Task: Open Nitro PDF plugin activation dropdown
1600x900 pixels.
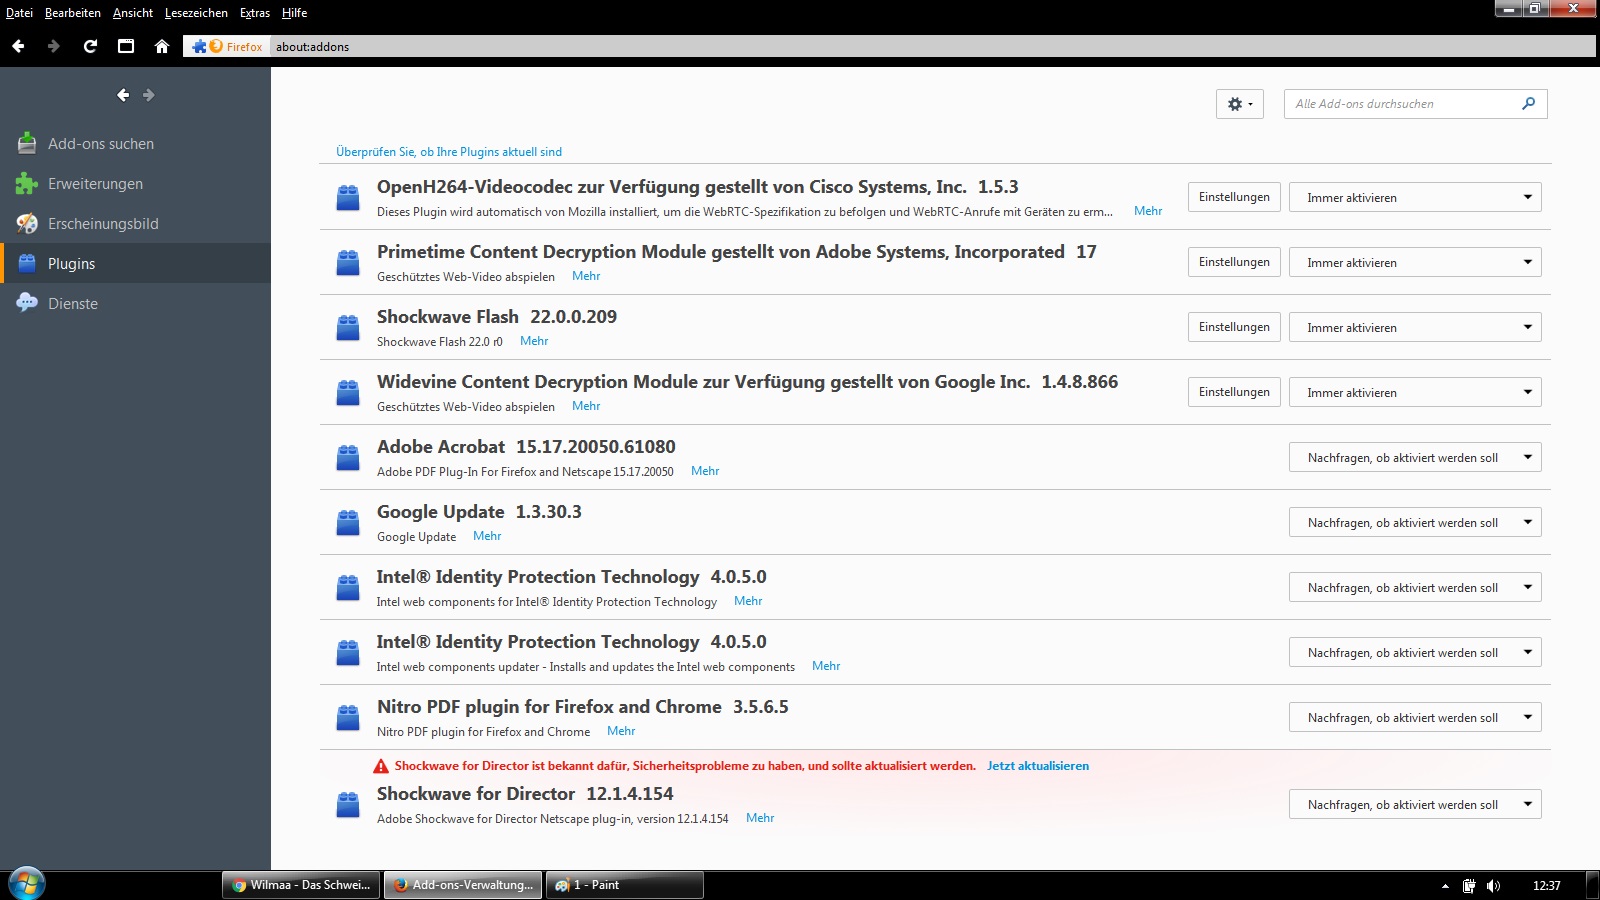Action: pos(1415,717)
